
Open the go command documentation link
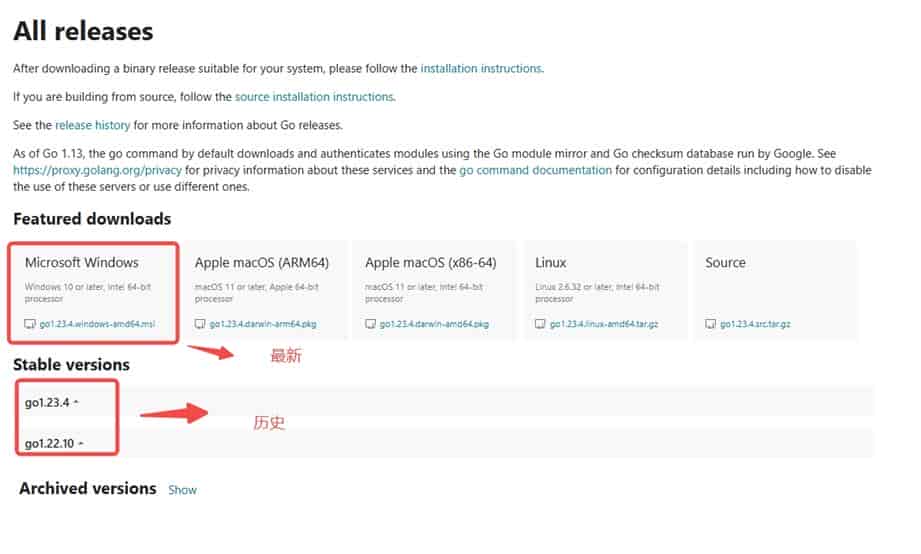coord(535,170)
